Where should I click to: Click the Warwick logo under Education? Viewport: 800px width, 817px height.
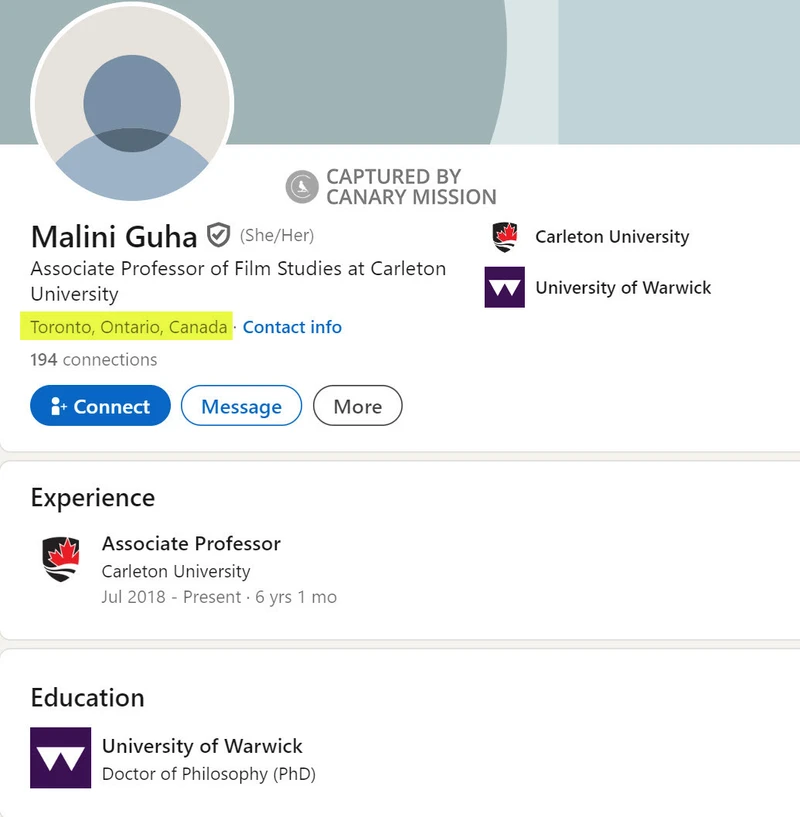point(60,758)
